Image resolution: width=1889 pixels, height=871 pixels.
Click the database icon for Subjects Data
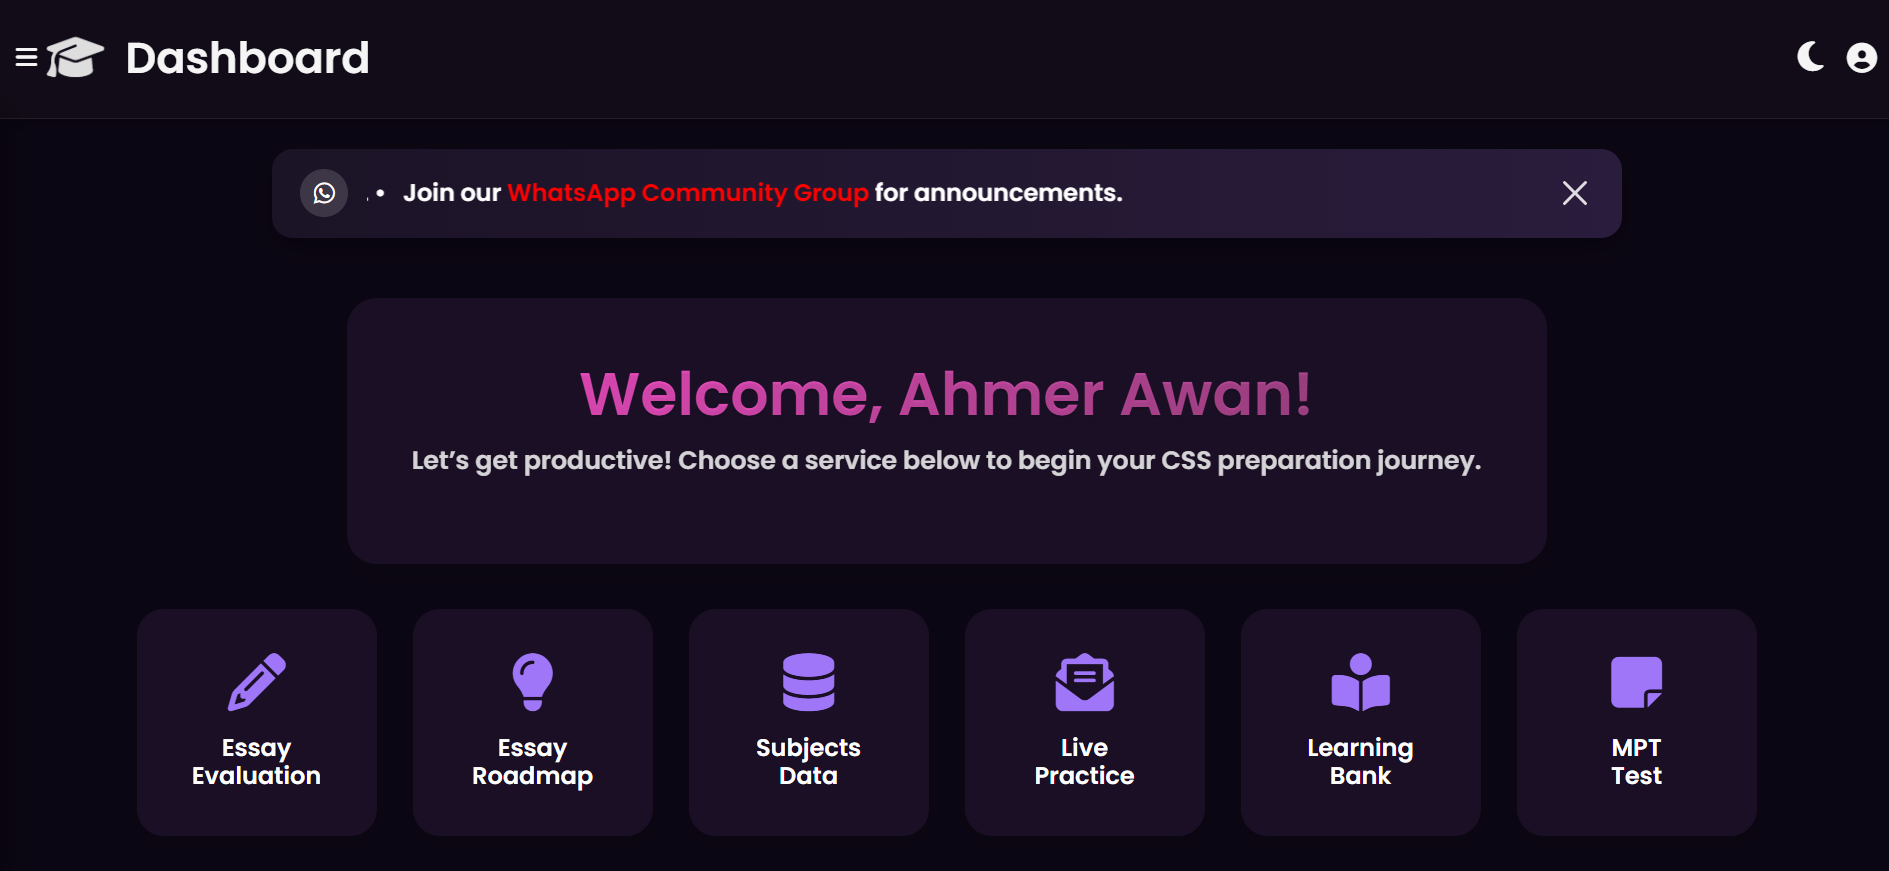[x=809, y=682]
